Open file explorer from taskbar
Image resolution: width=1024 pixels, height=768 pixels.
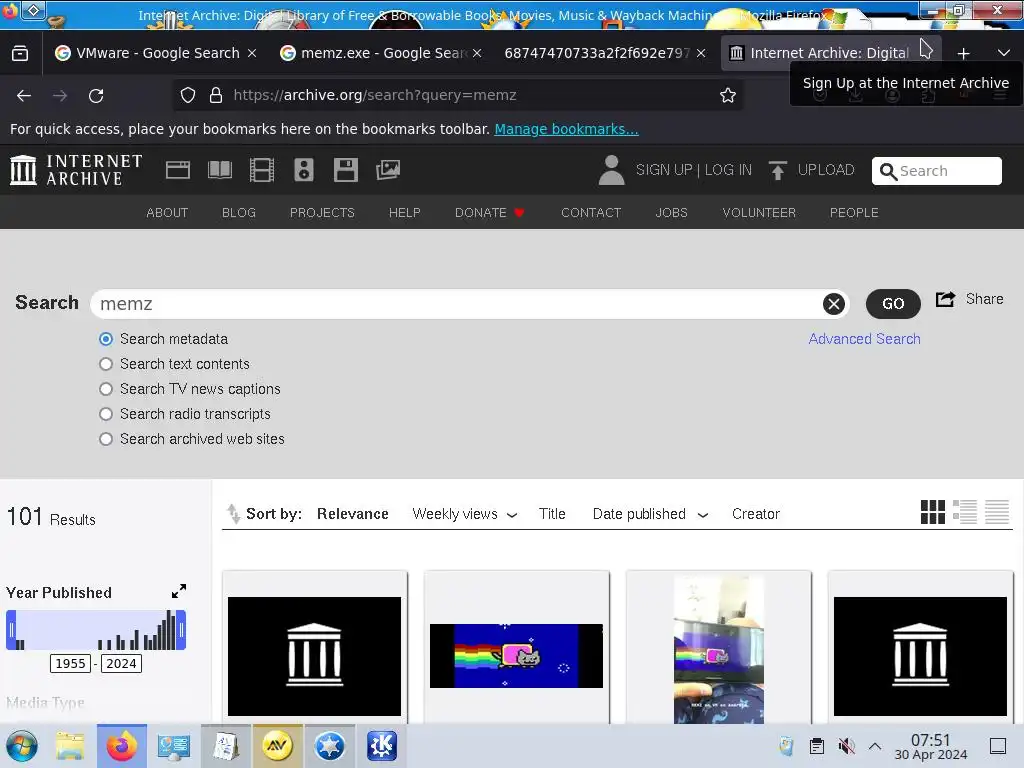70,746
